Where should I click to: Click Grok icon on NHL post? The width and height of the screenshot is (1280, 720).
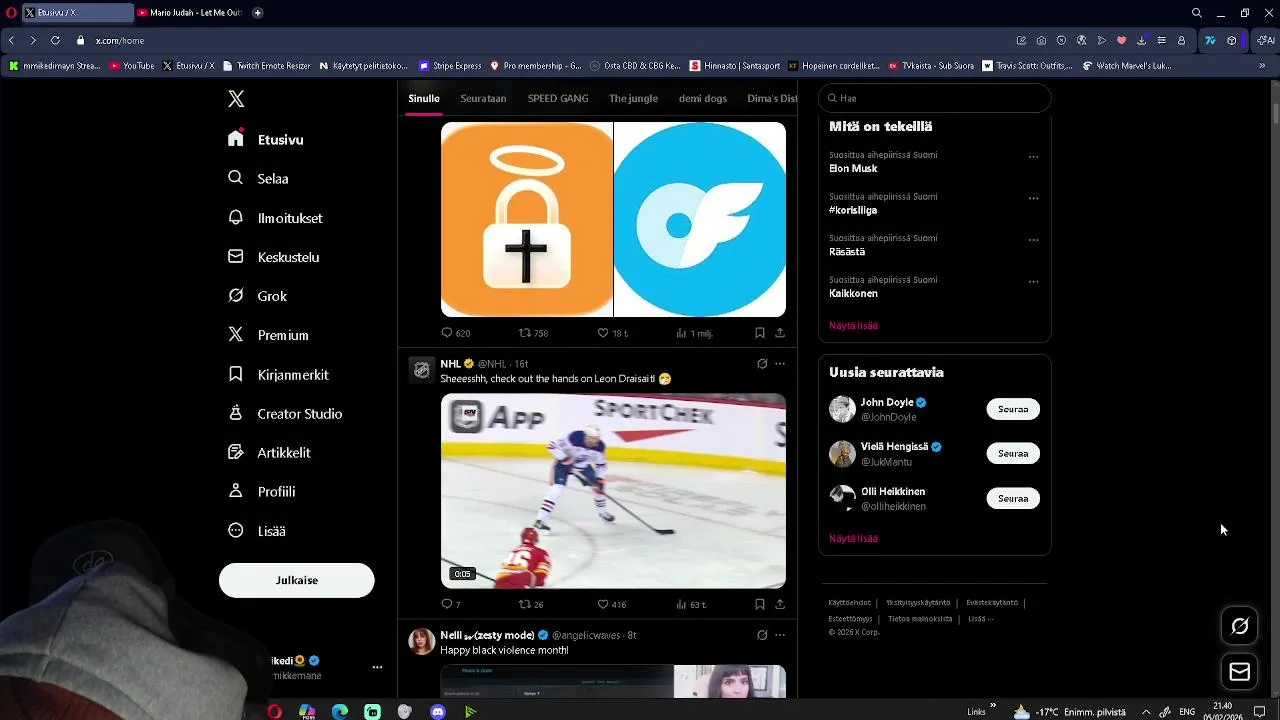click(x=762, y=364)
